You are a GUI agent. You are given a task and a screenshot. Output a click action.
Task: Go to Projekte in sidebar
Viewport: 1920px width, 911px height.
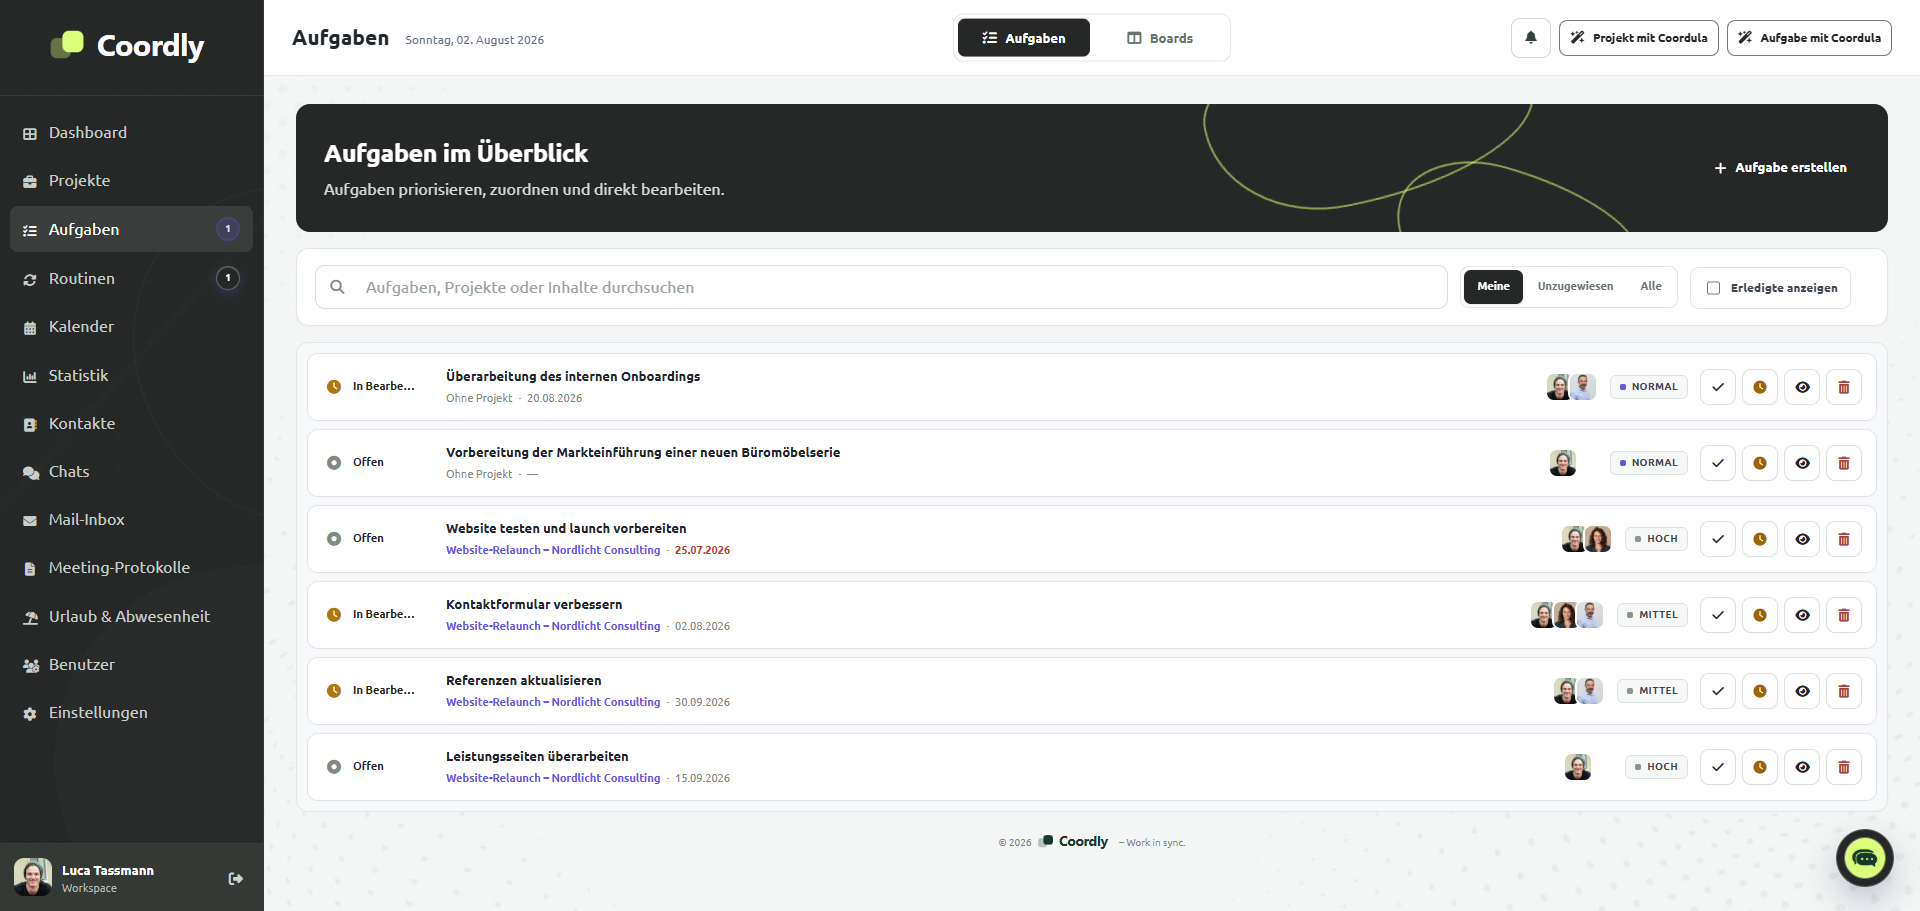coord(131,181)
